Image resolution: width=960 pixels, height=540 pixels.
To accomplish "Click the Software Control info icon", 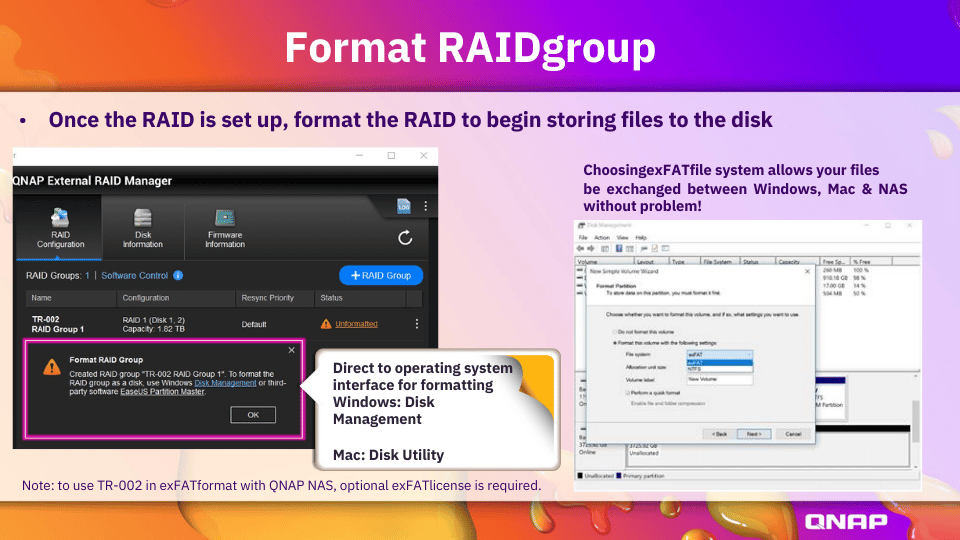I will click(x=178, y=276).
